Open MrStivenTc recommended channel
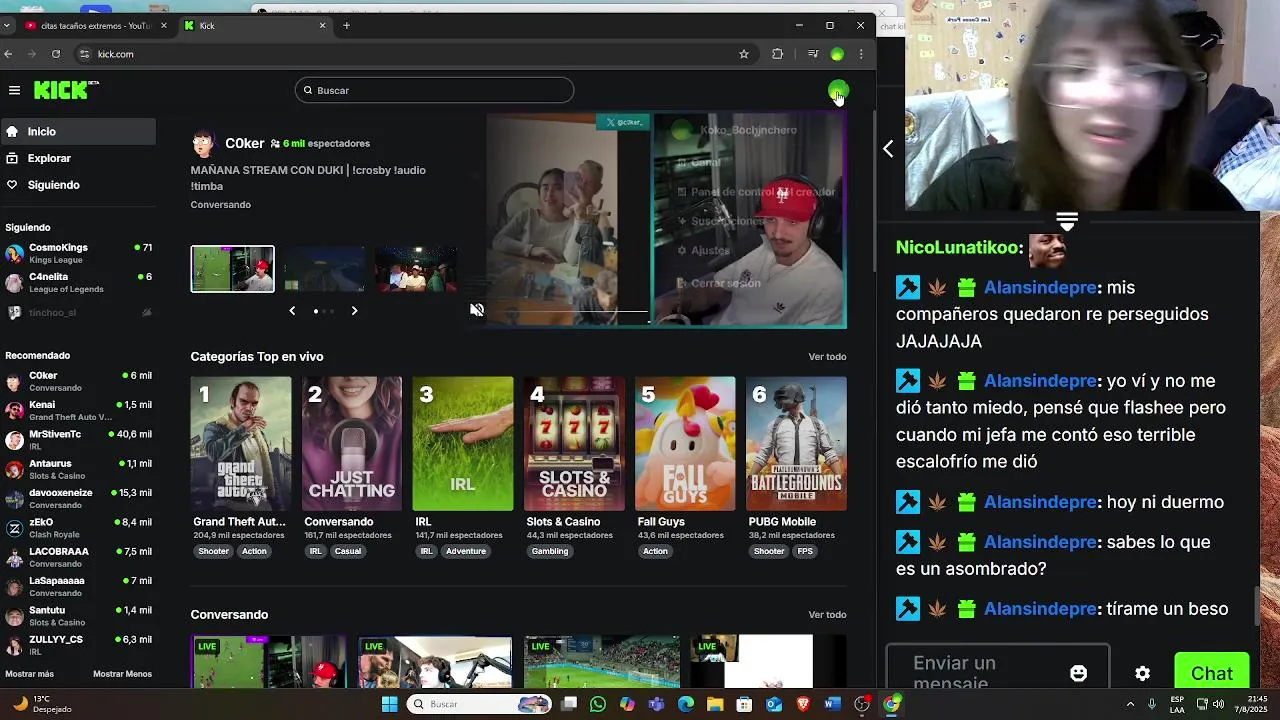Viewport: 1280px width, 720px height. tap(78, 440)
